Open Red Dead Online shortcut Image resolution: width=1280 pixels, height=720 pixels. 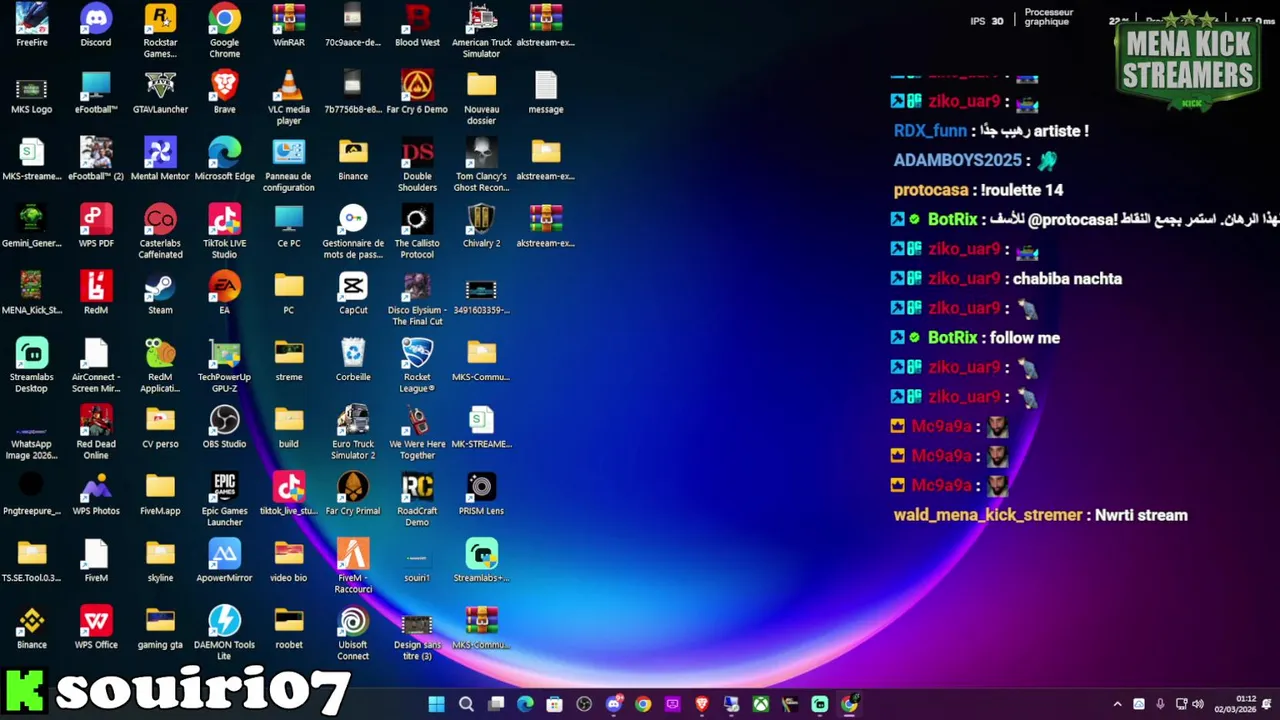pyautogui.click(x=96, y=432)
